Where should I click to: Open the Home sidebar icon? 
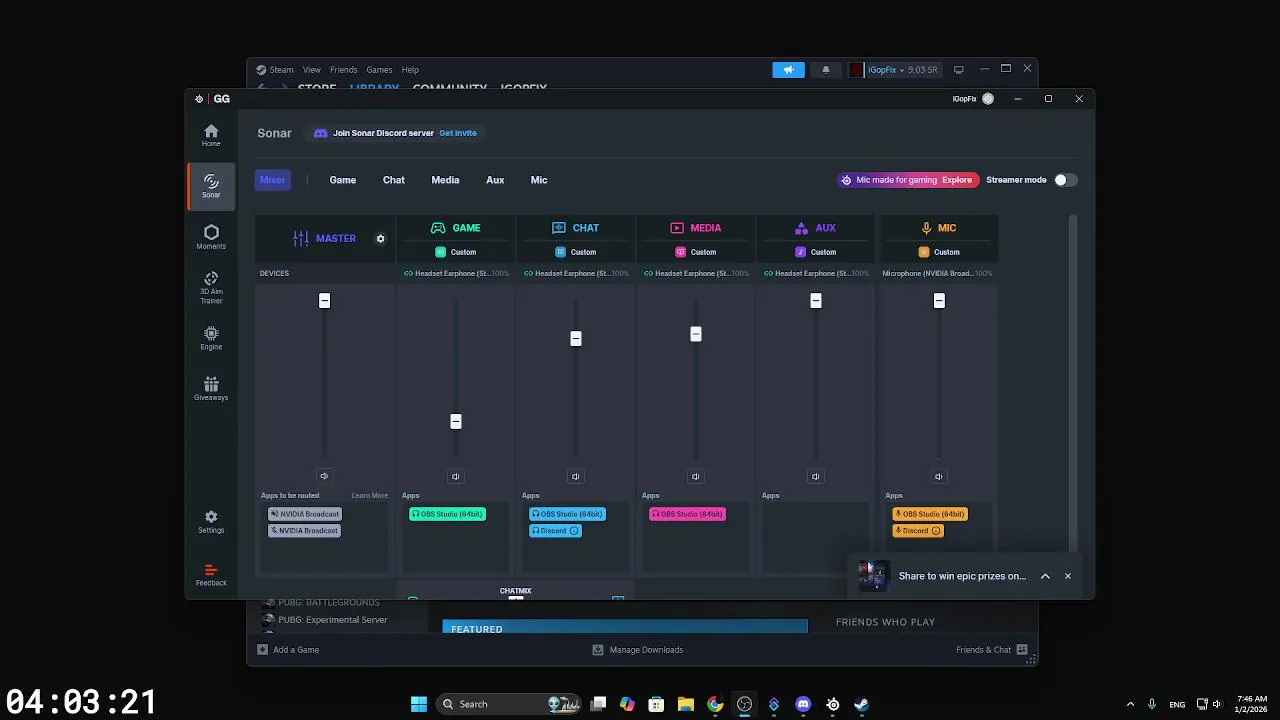pos(211,135)
